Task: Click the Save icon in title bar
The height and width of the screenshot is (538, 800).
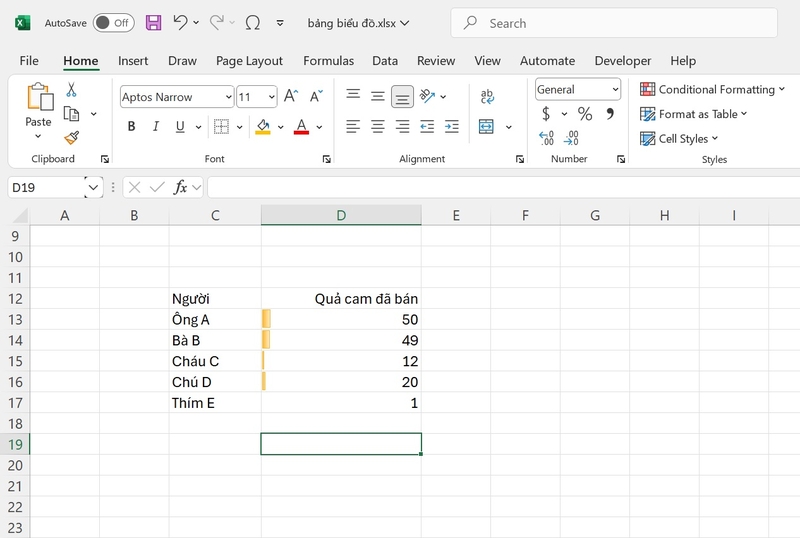Action: (153, 23)
